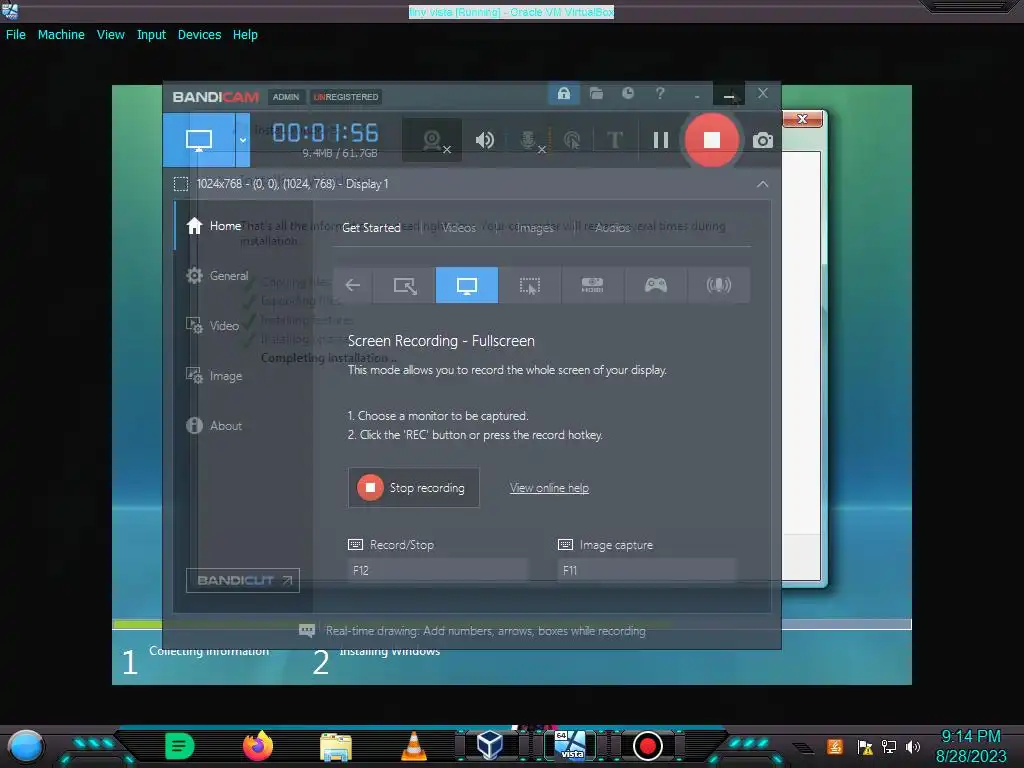Open VirtualBox Help menu

[x=245, y=35]
